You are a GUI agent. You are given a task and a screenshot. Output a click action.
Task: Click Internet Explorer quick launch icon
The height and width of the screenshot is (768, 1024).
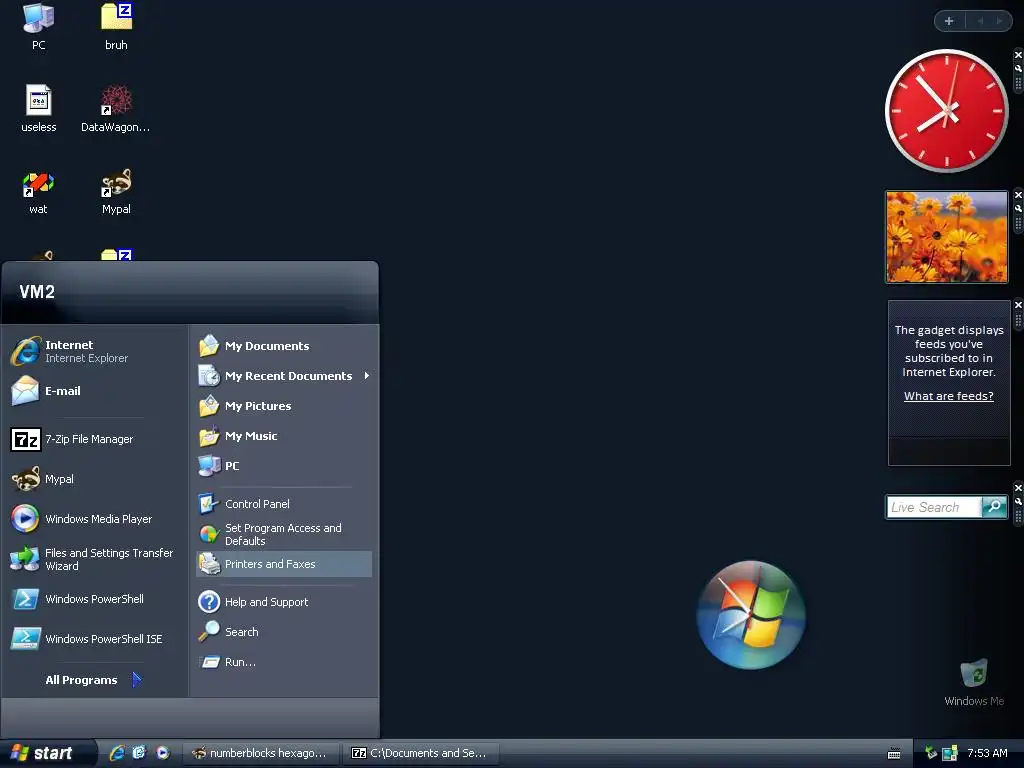(117, 753)
